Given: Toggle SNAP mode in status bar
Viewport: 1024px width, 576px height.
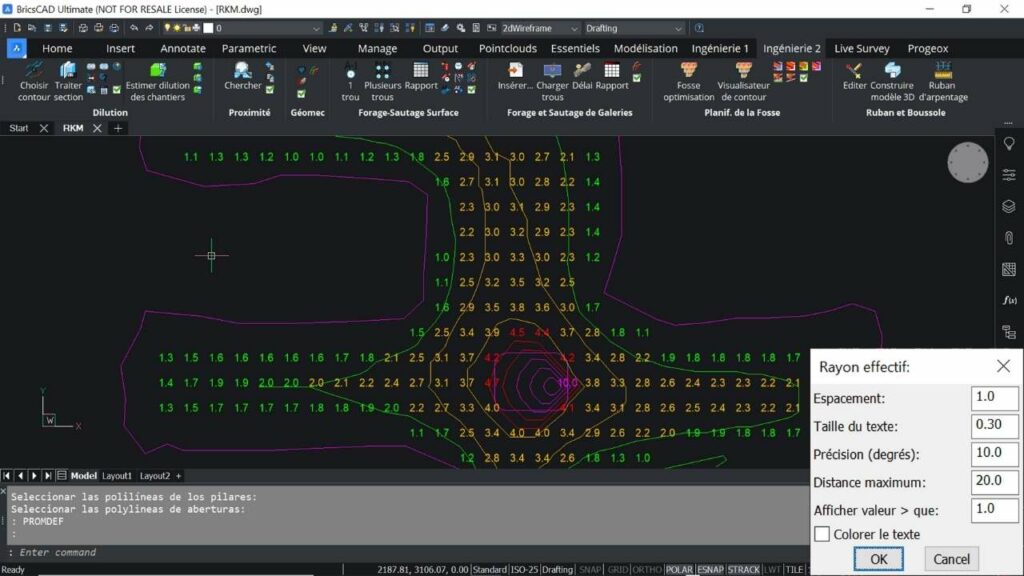Looking at the screenshot, I should (590, 569).
